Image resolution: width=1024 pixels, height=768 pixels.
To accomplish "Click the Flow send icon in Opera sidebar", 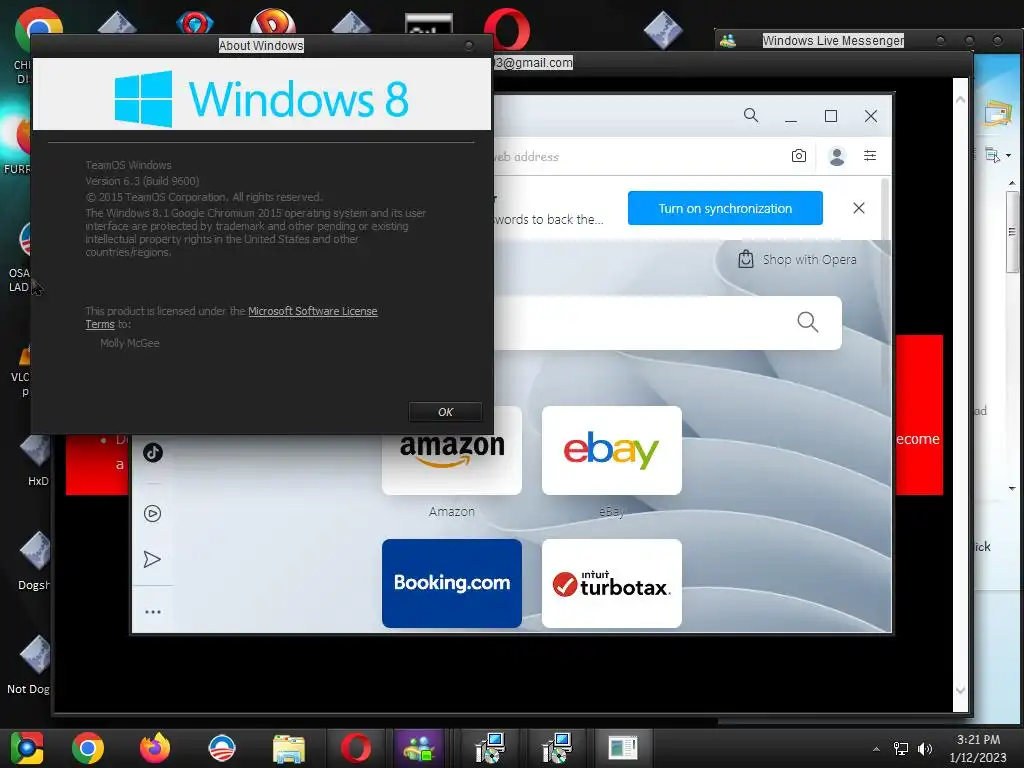I will [152, 559].
